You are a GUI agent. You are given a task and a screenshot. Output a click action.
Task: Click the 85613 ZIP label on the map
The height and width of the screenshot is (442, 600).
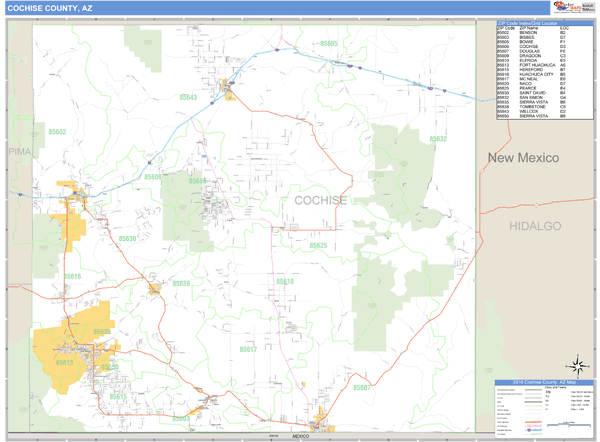tap(64, 362)
